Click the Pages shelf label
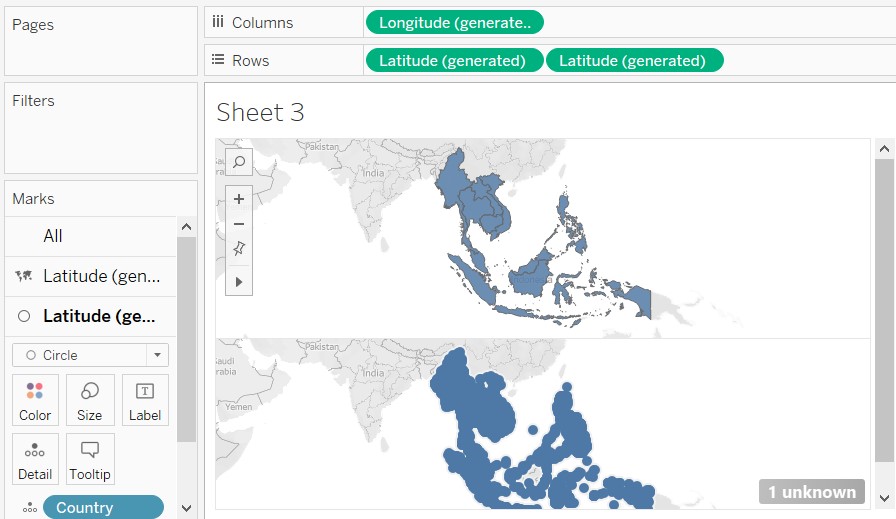This screenshot has width=896, height=519. pos(33,25)
